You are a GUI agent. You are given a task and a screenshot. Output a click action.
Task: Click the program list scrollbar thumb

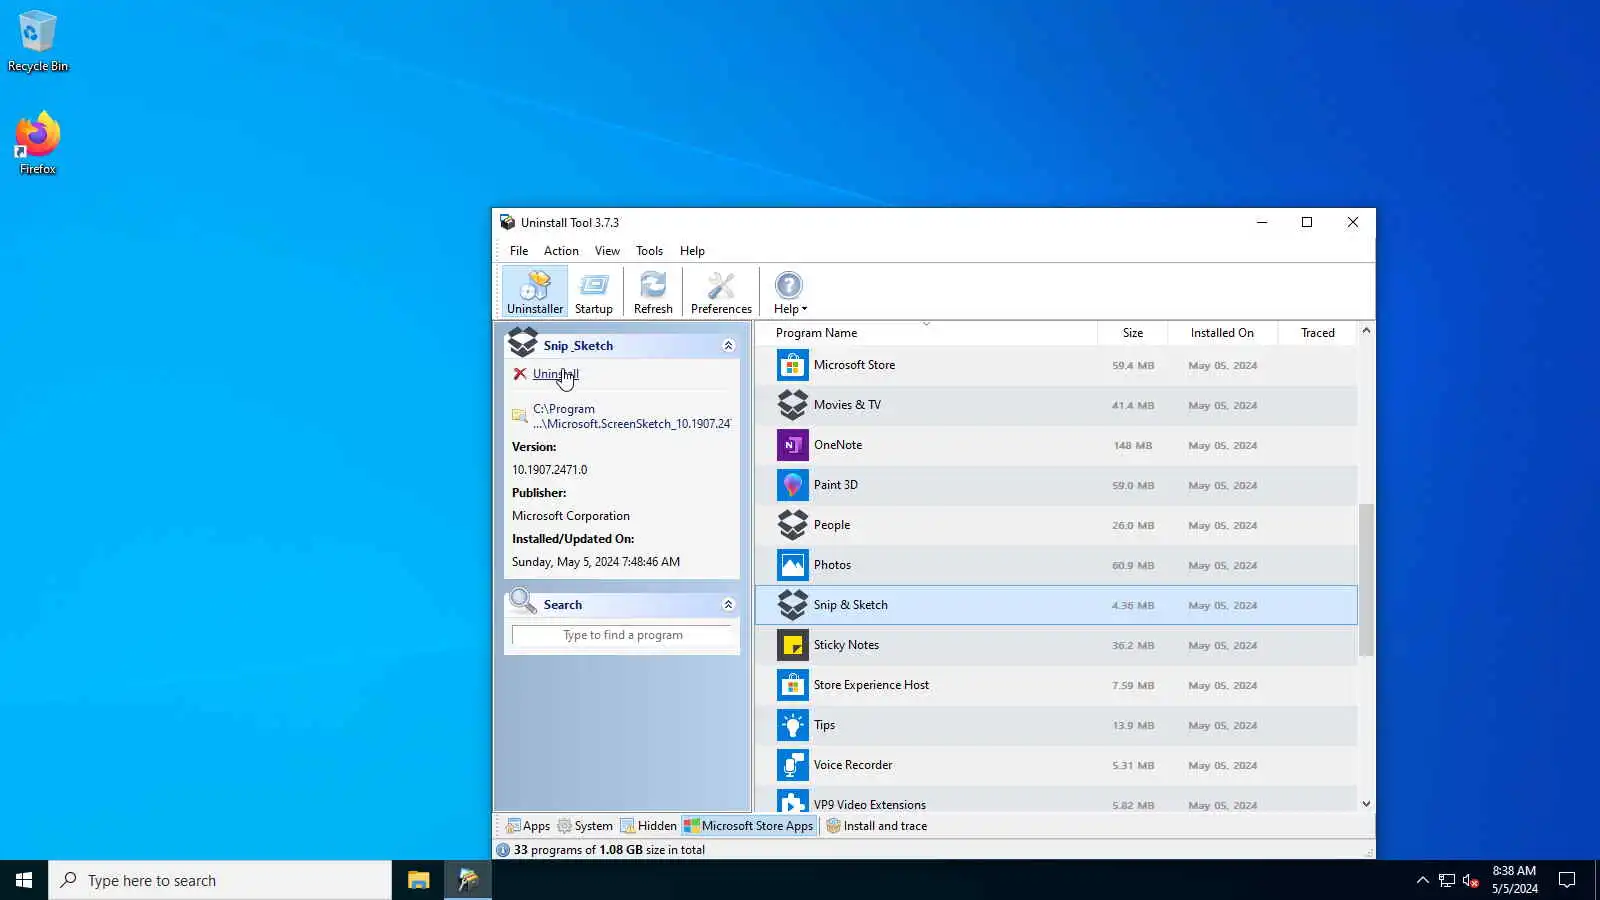(x=1366, y=580)
